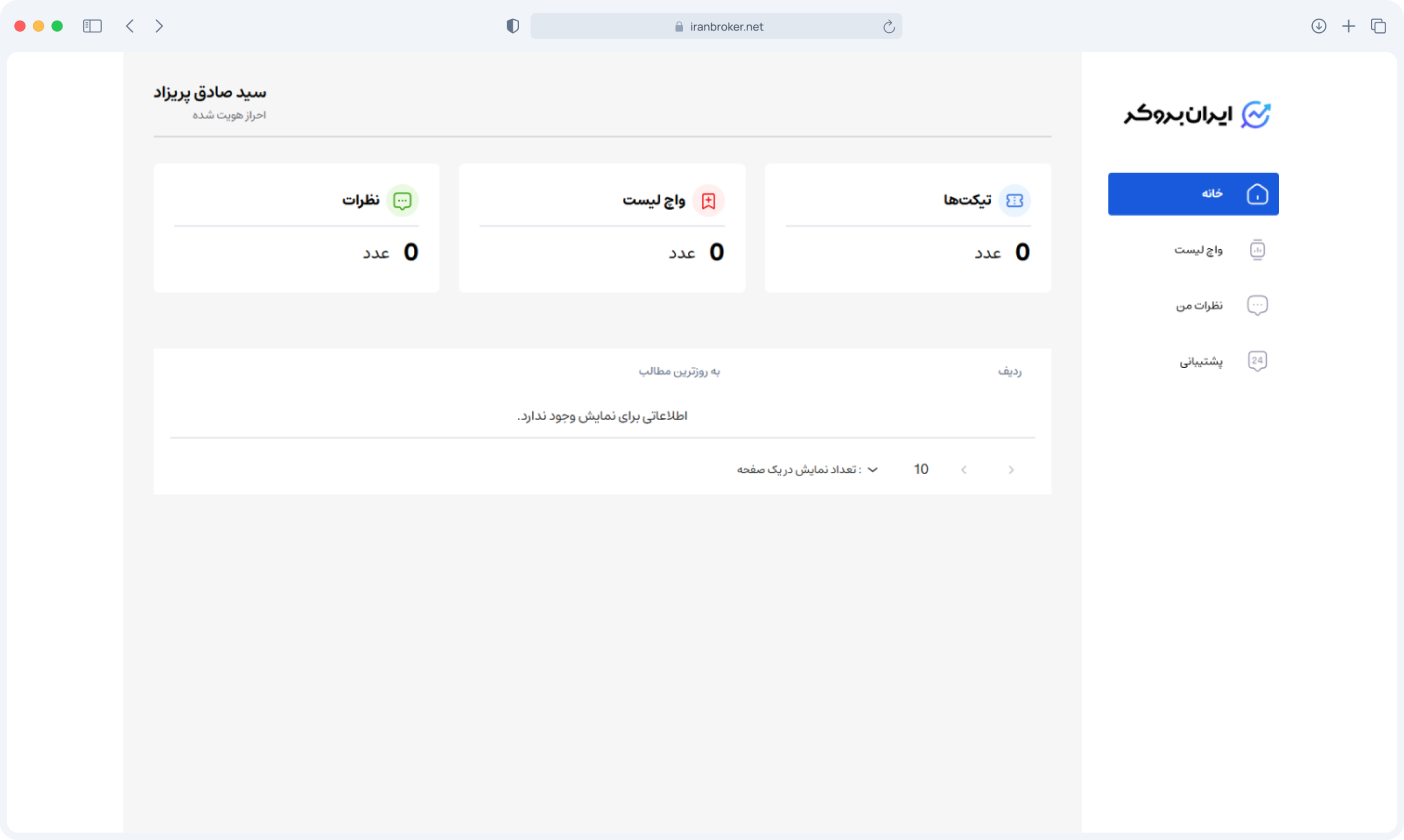Open the rows per page dropdown
The height and width of the screenshot is (840, 1404).
coord(872,469)
